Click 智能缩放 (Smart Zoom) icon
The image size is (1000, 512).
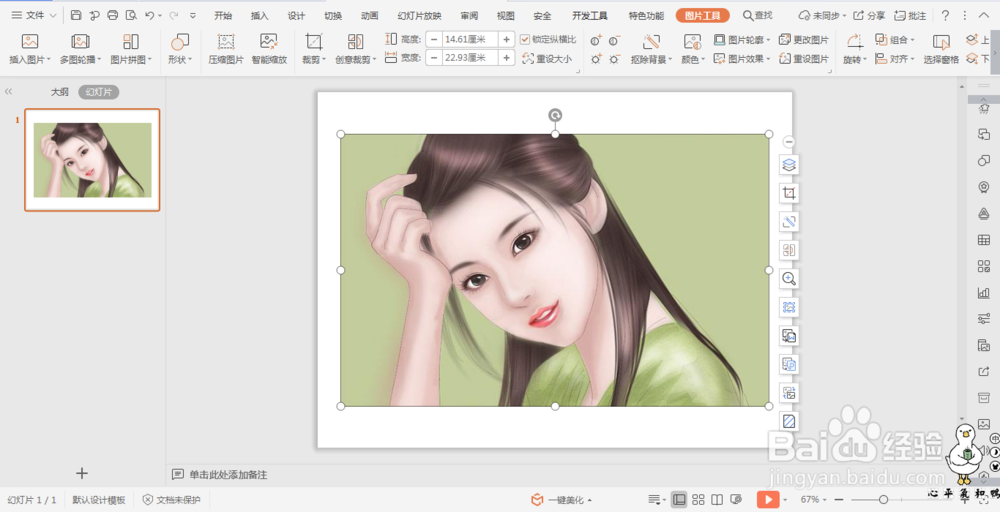[269, 42]
